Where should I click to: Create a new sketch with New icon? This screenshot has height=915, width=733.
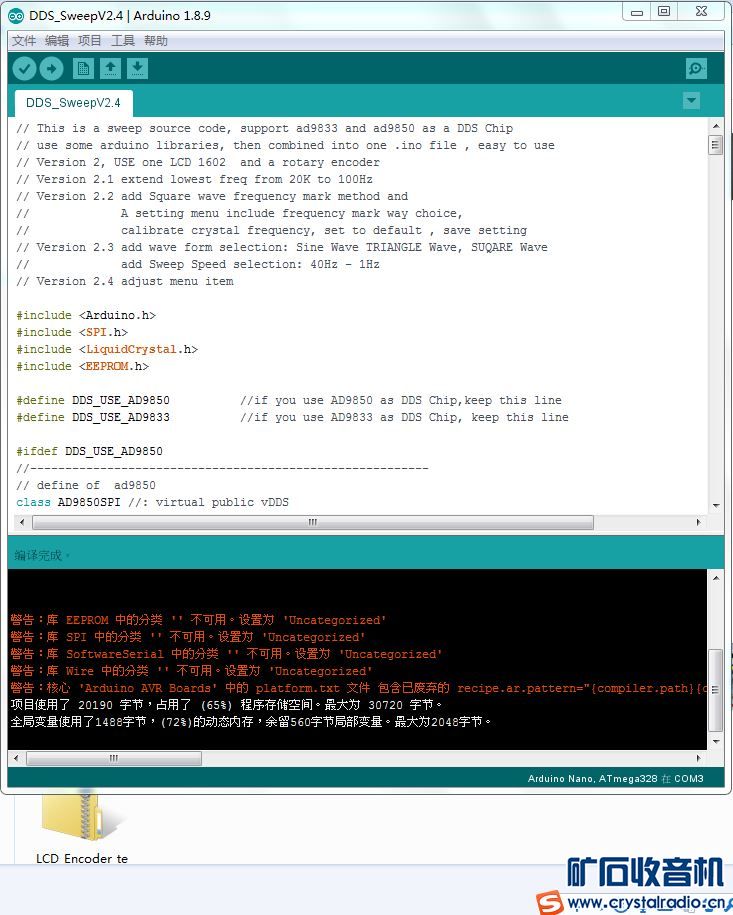pos(83,69)
